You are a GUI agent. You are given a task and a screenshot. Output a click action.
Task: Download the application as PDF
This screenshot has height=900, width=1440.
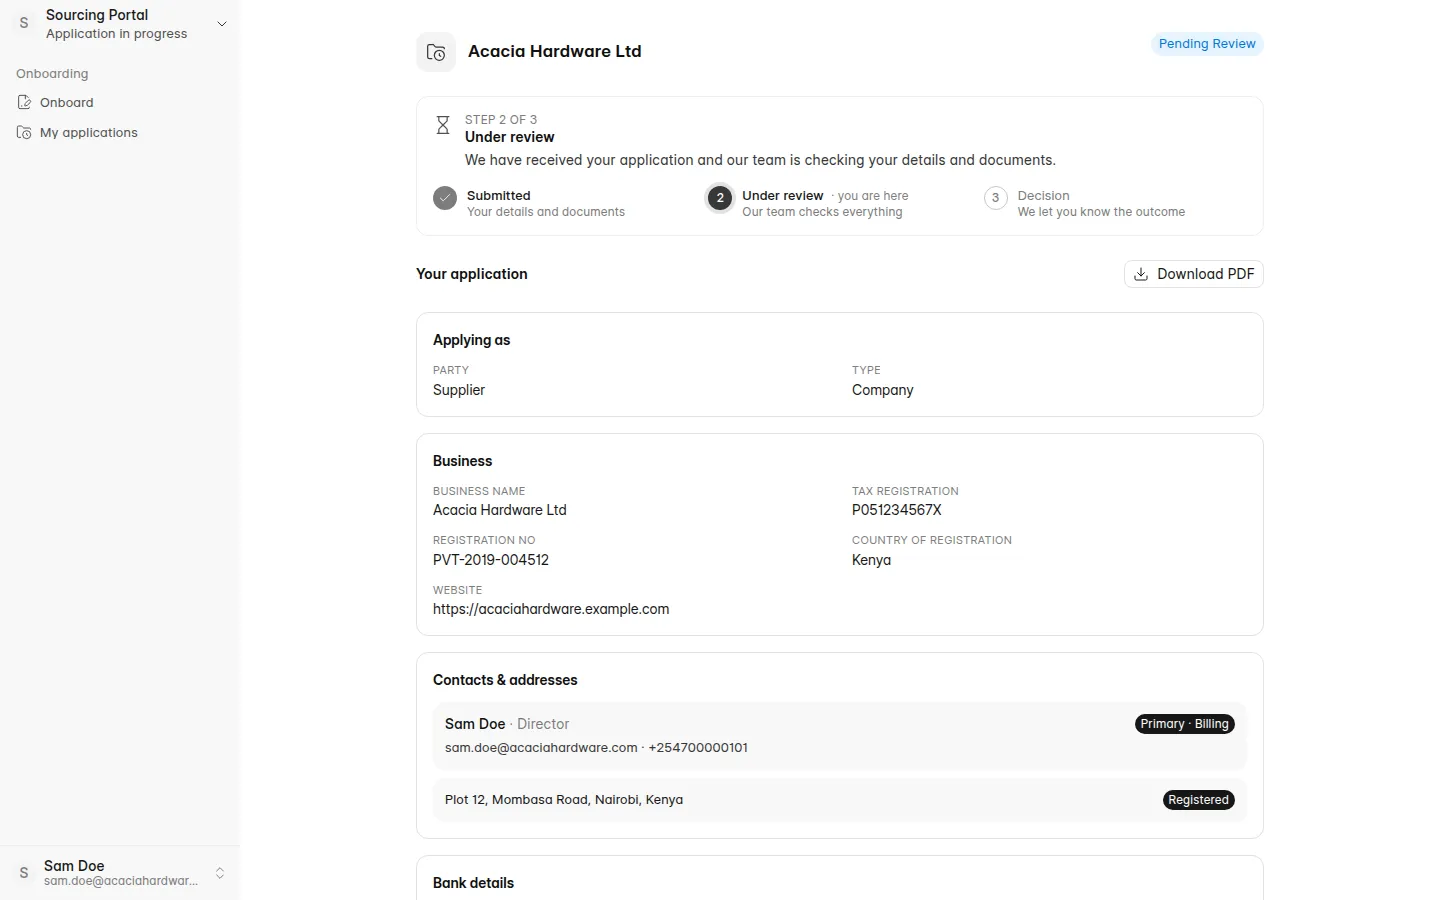[x=1194, y=274]
